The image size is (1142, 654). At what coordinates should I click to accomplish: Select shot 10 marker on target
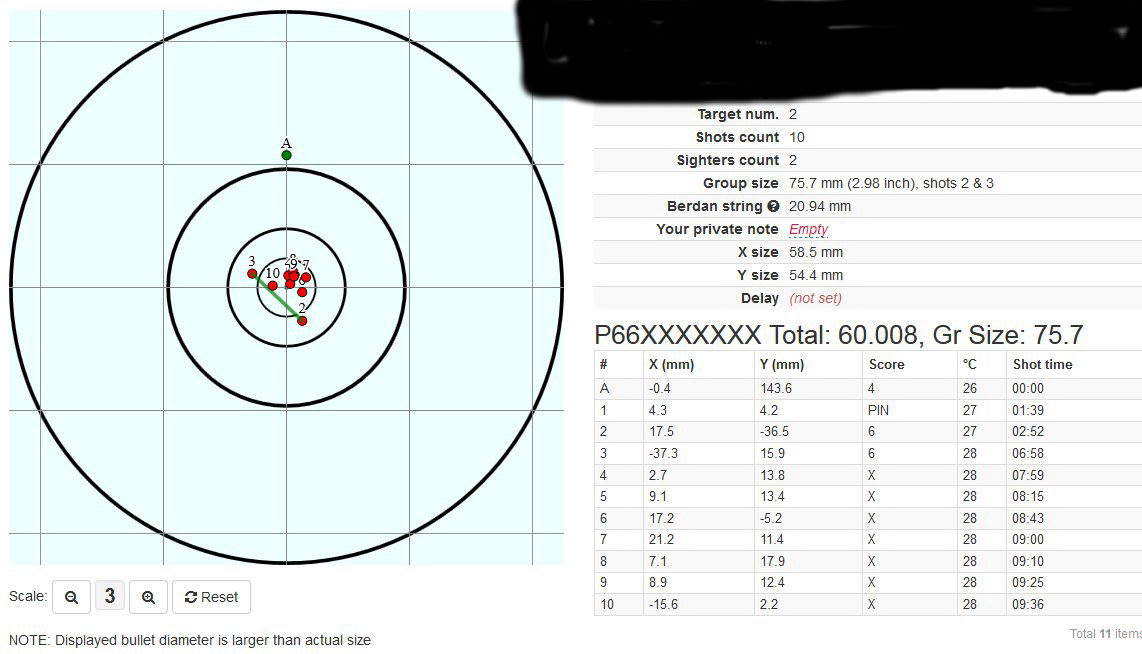pyautogui.click(x=272, y=285)
